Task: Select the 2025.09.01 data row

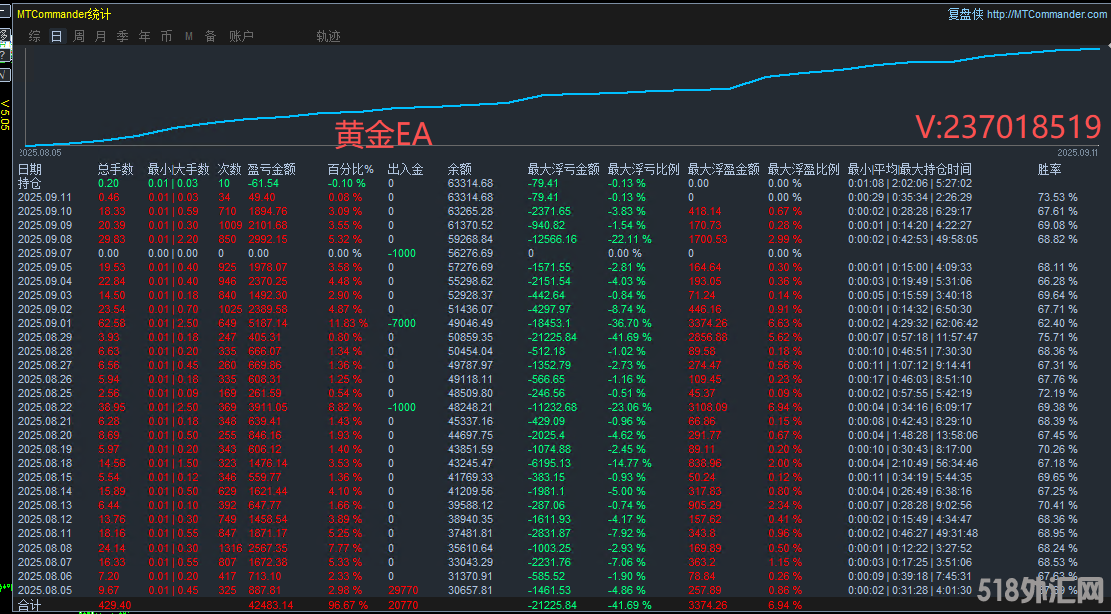Action: pos(45,324)
